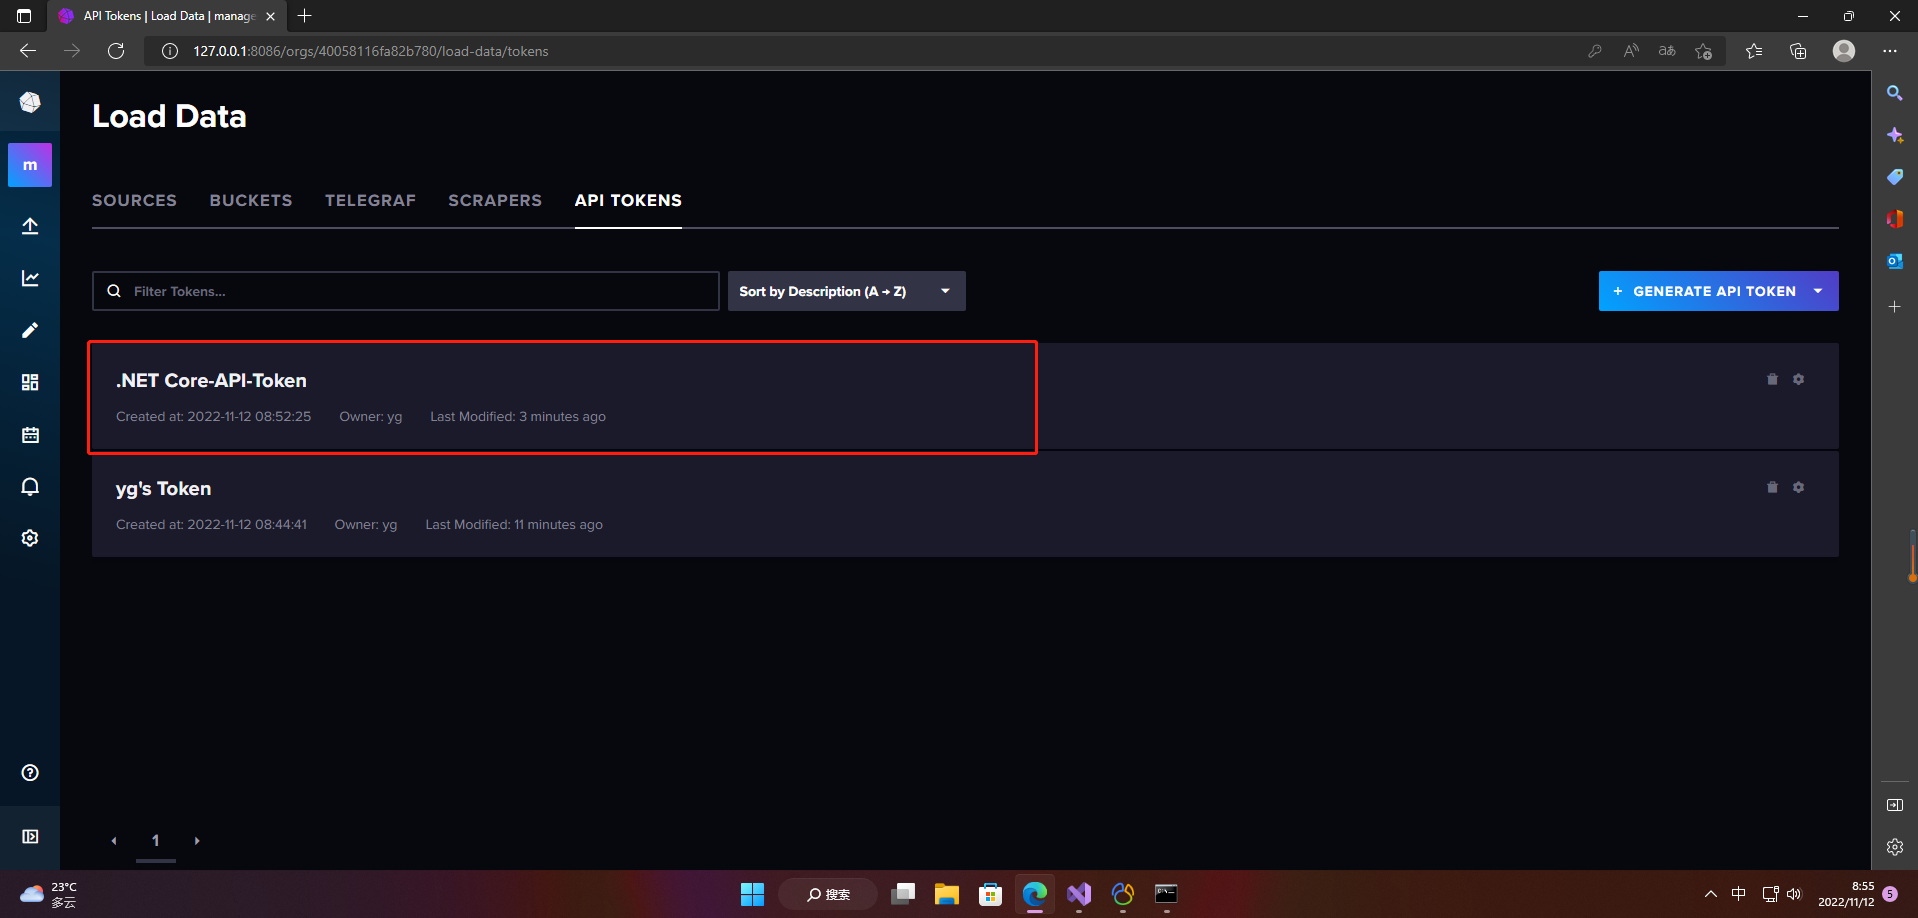Open browser read aloud icon
The width and height of the screenshot is (1918, 918).
point(1631,51)
